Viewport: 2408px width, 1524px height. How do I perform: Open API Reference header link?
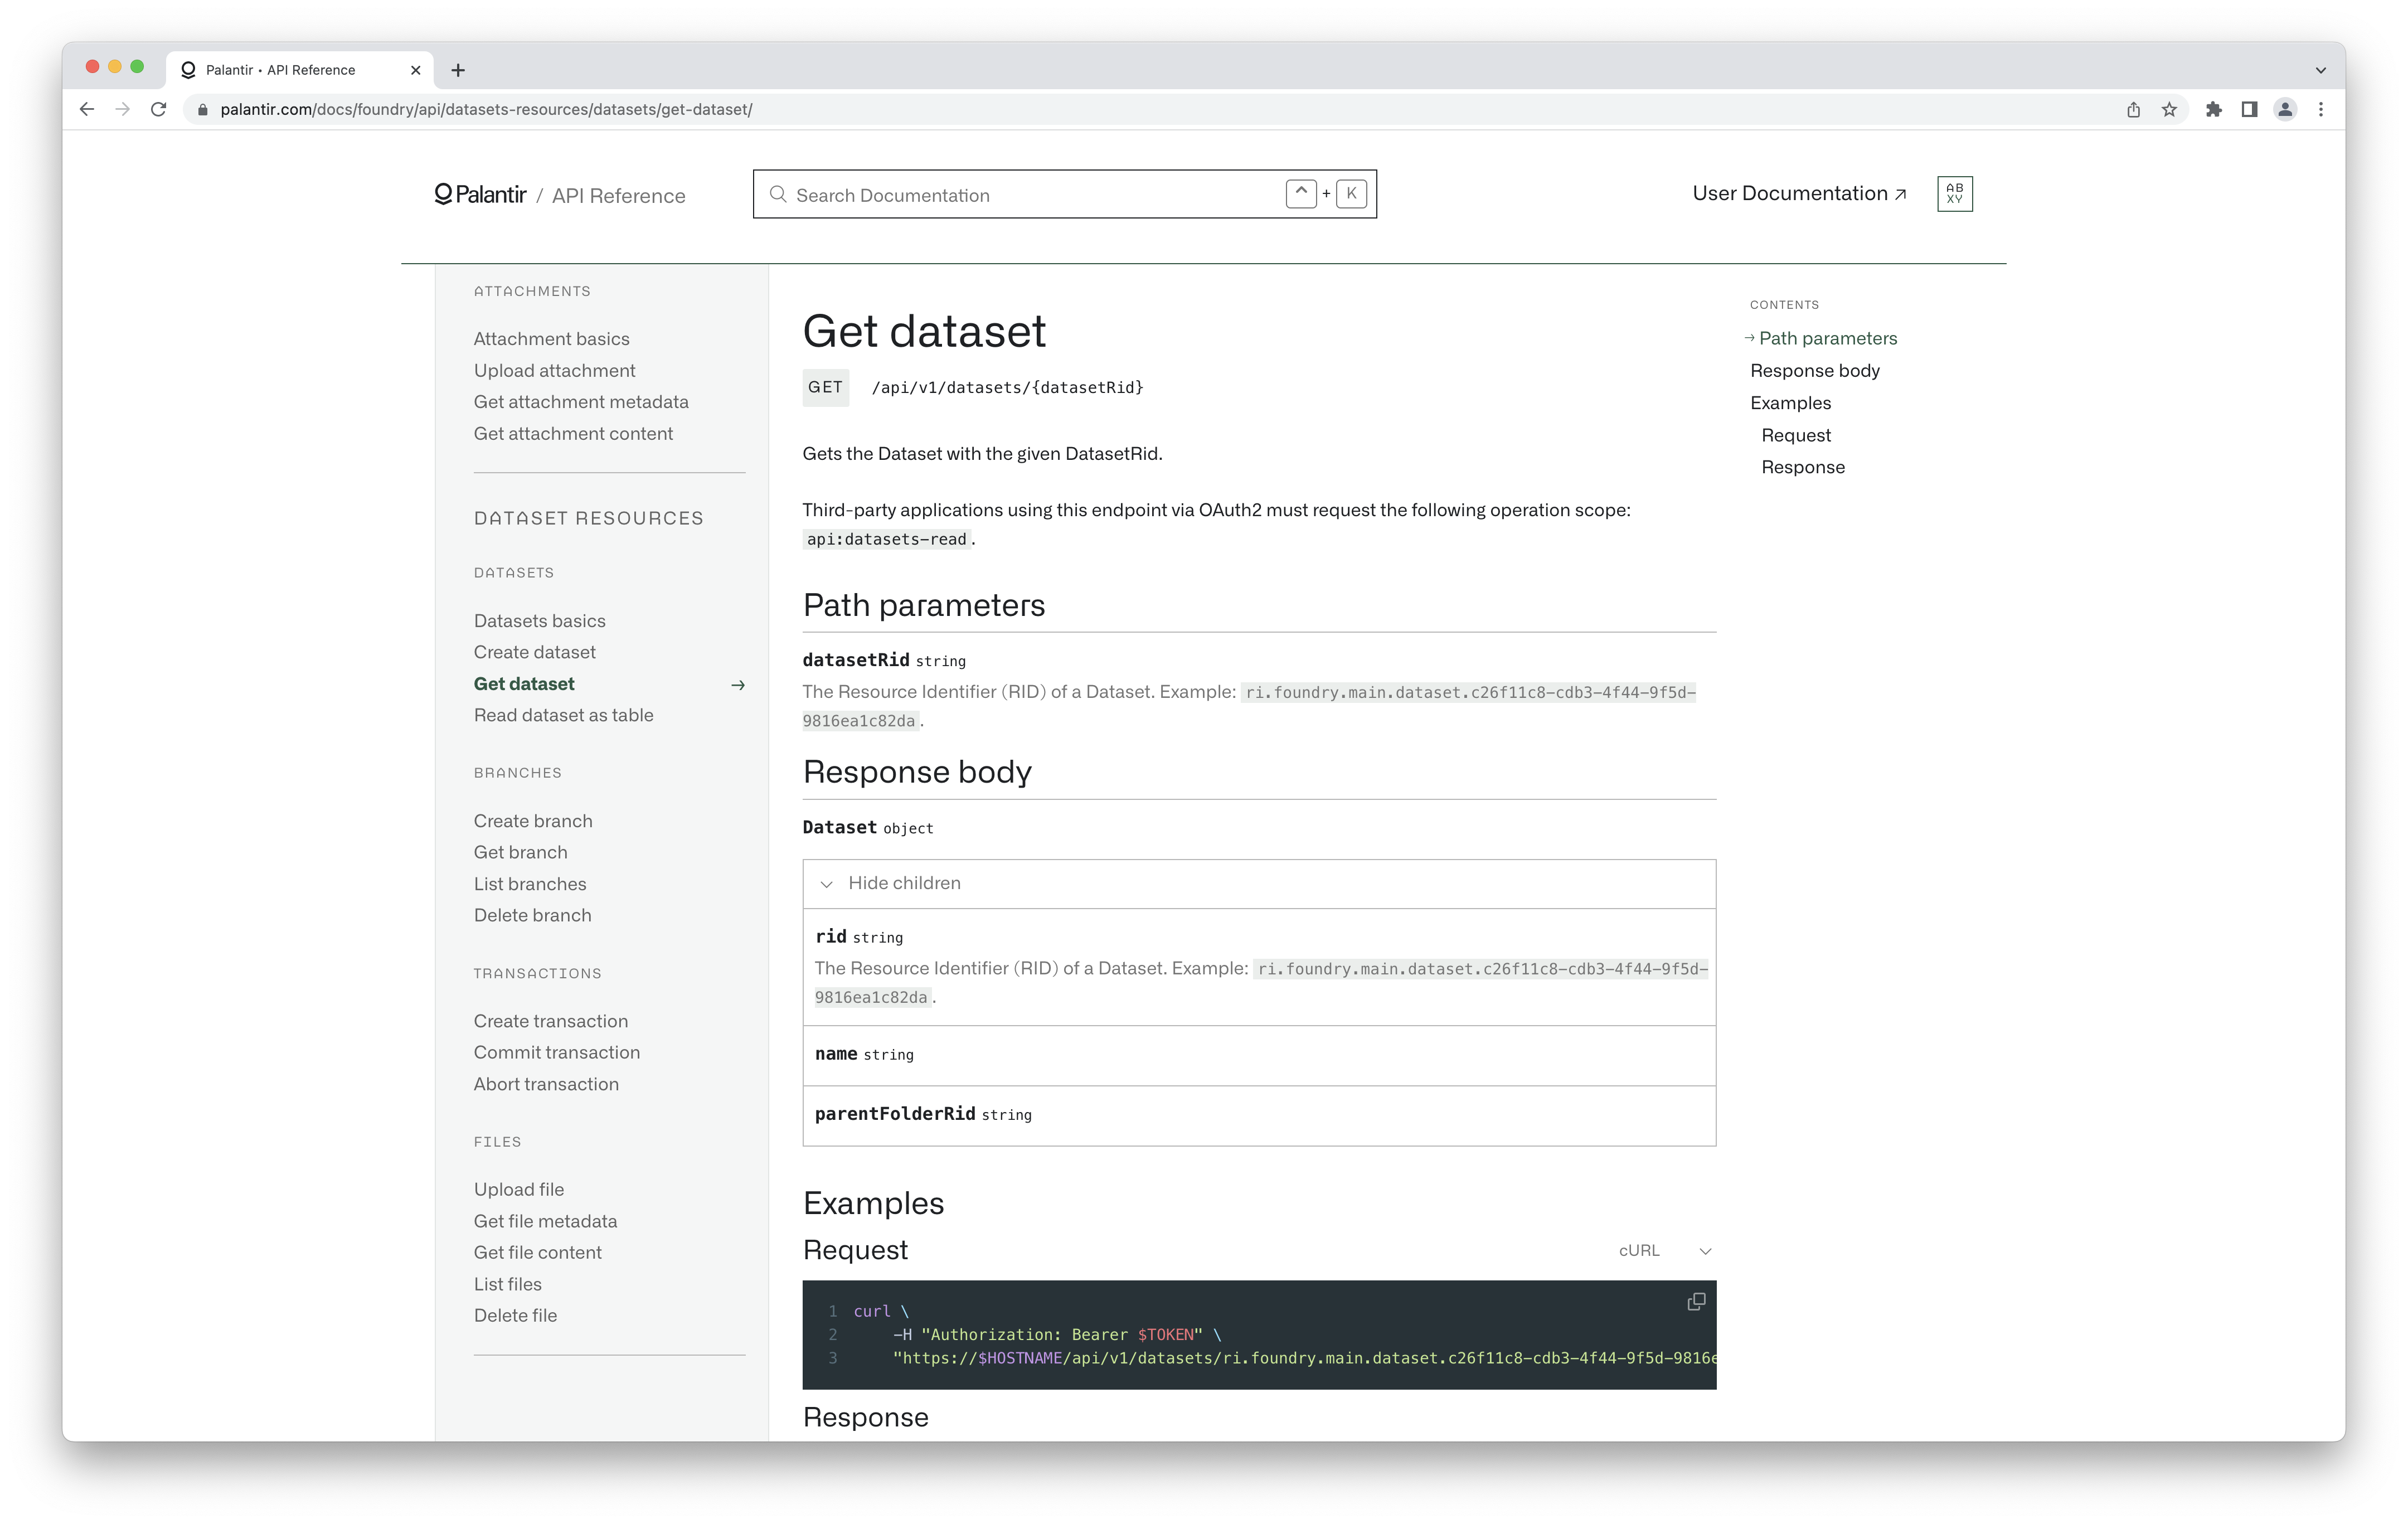618,195
